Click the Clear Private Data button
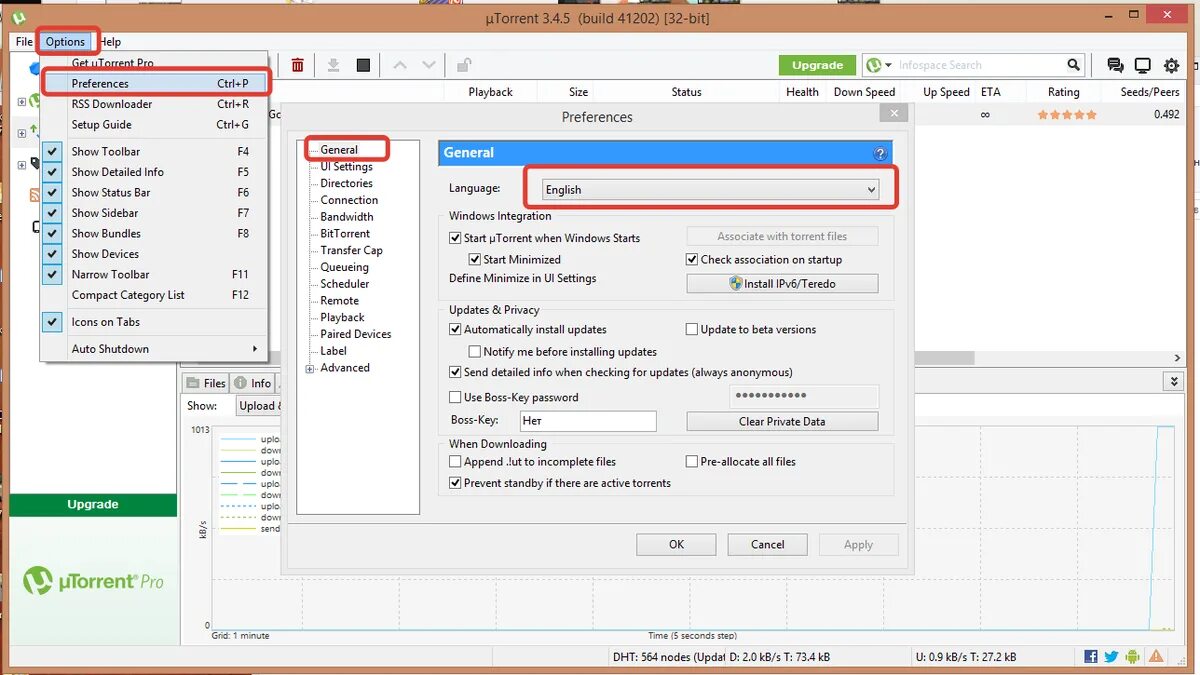Screen dimensions: 1200x675 (782, 421)
